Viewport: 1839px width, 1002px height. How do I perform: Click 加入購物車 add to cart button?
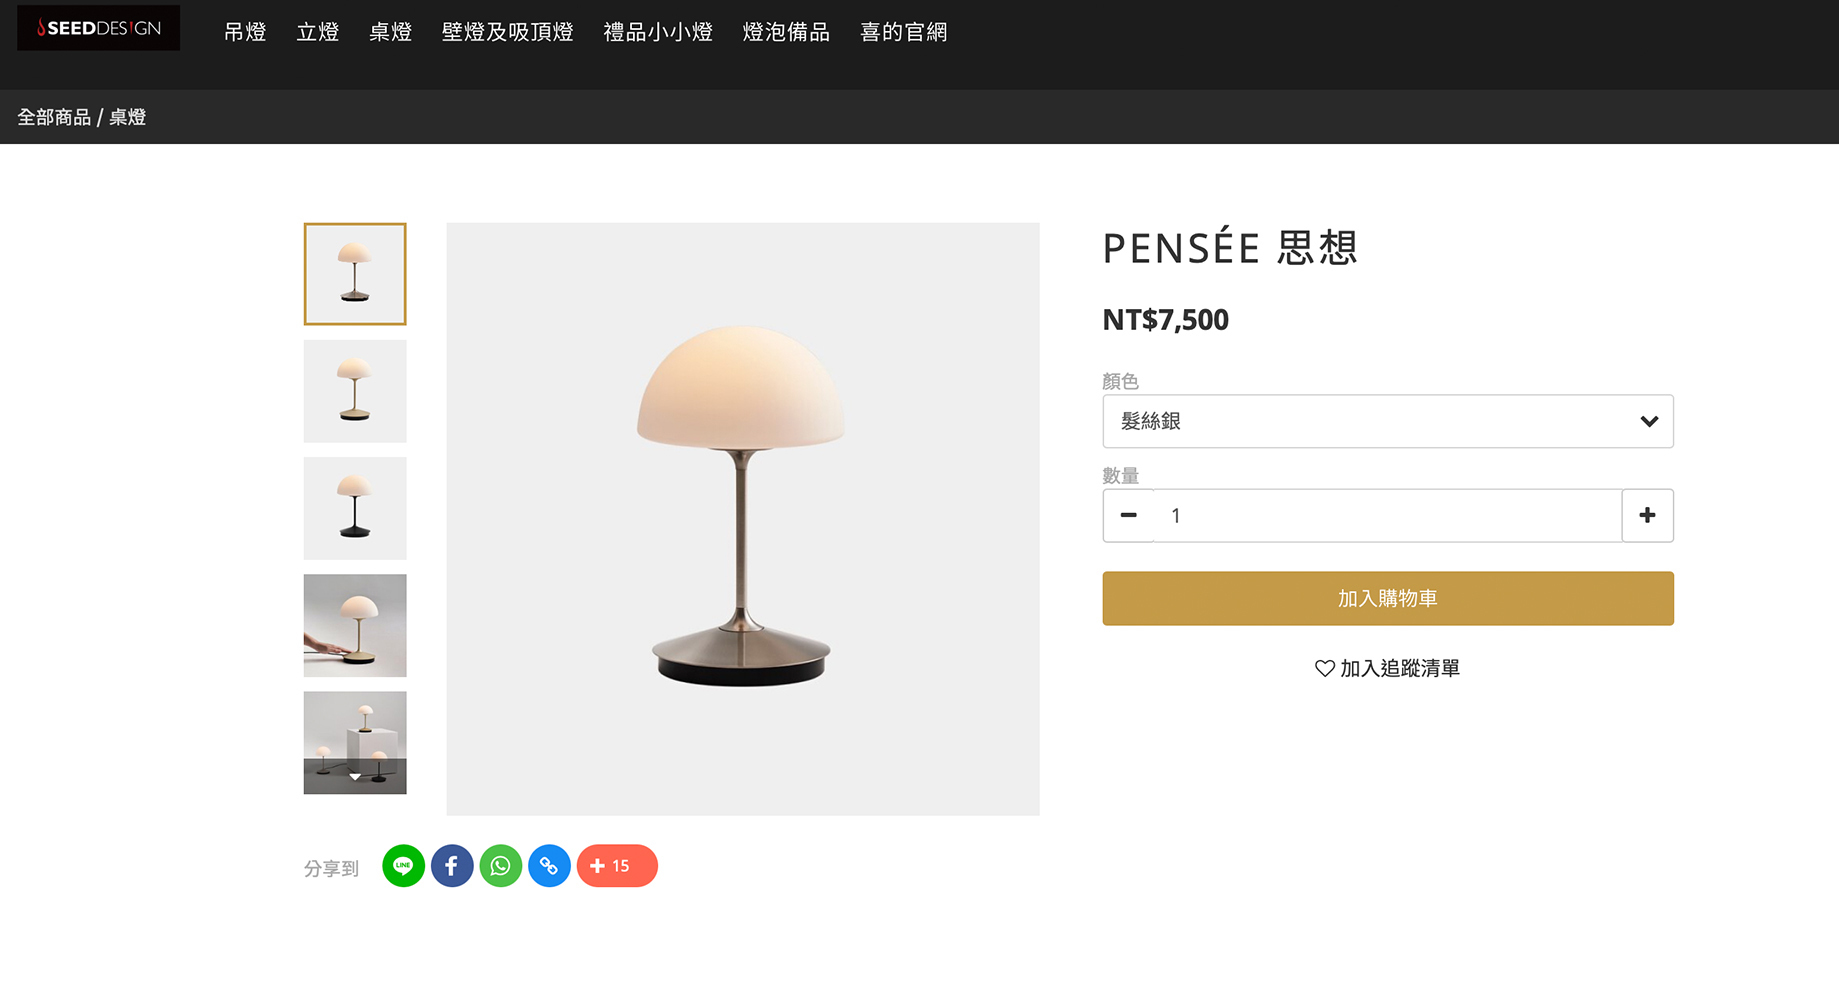coord(1387,598)
